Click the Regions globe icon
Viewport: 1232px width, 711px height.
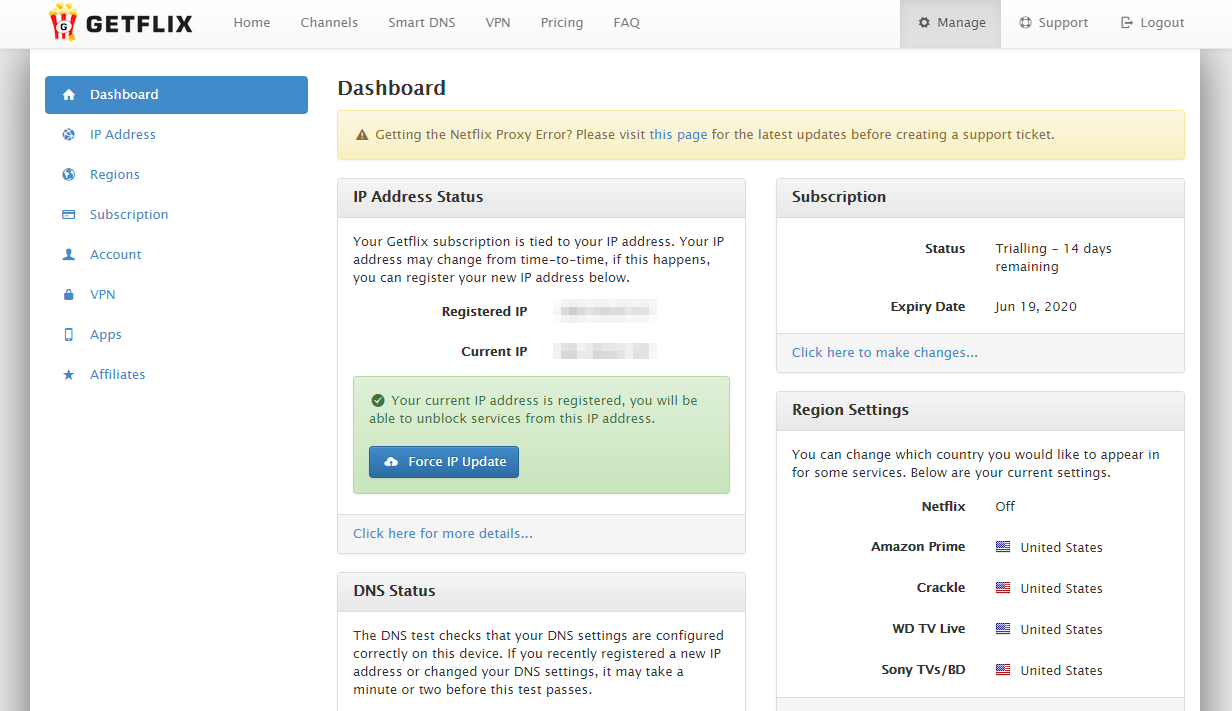click(69, 175)
